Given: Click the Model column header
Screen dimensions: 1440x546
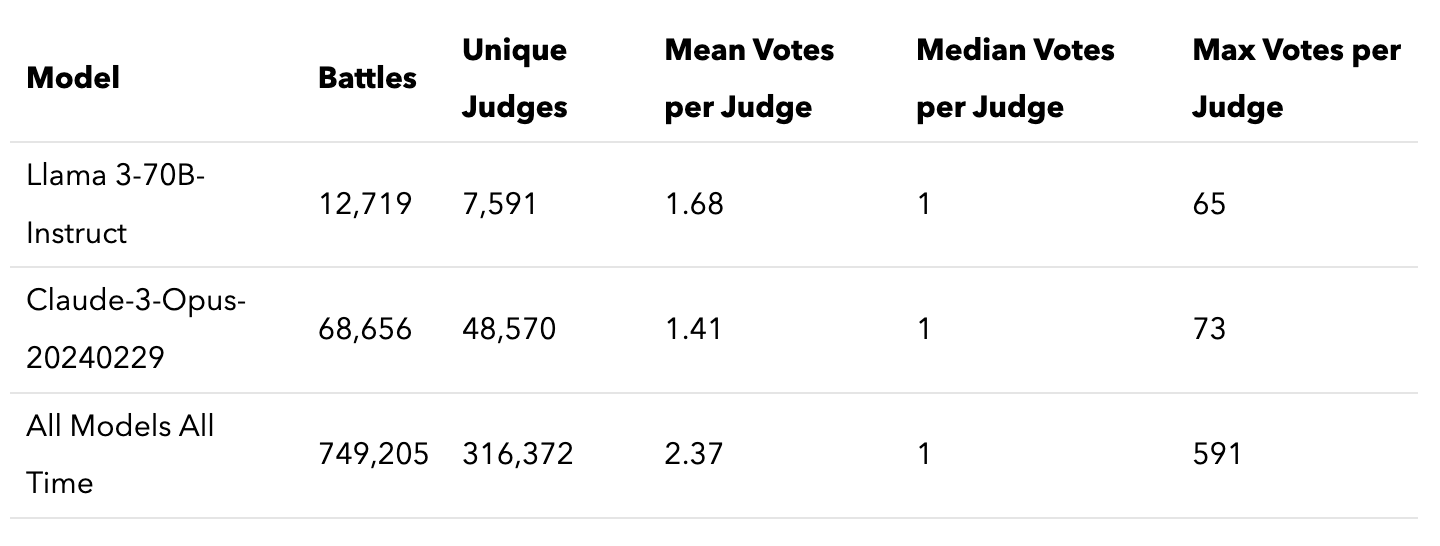Looking at the screenshot, I should [73, 78].
